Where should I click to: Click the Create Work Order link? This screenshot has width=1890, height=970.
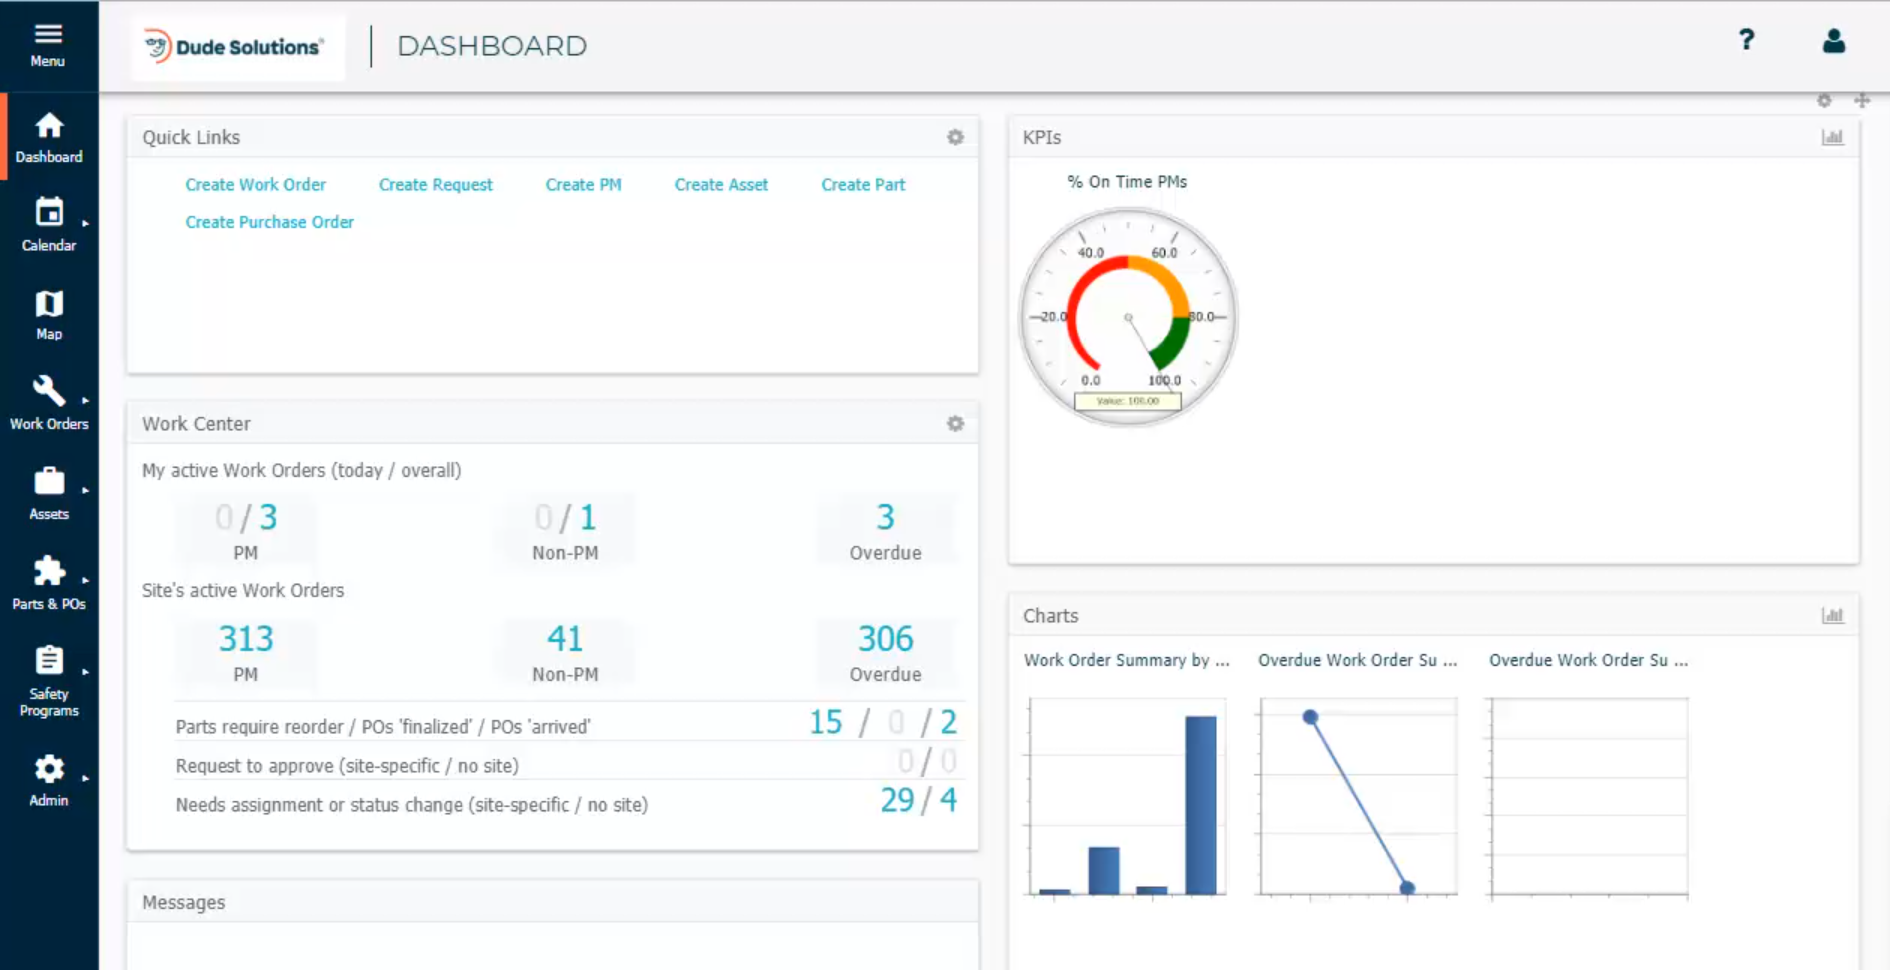(x=255, y=184)
